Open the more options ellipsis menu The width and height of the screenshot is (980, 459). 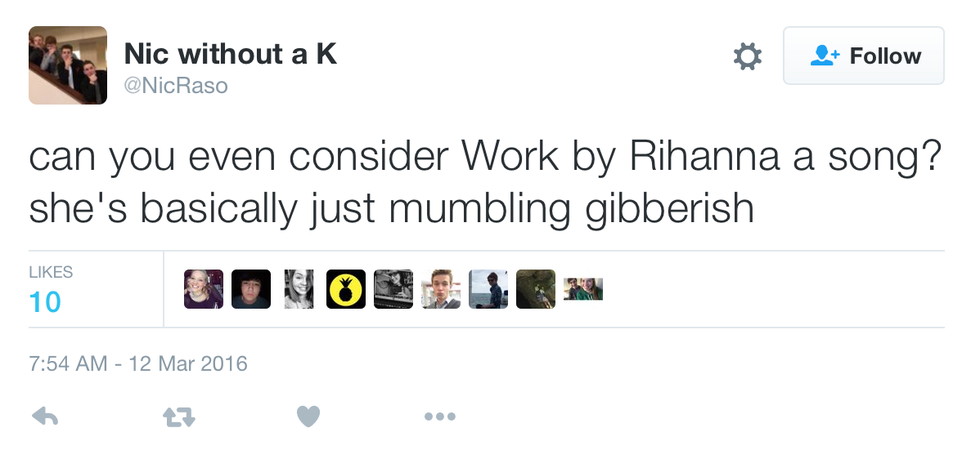pyautogui.click(x=440, y=416)
